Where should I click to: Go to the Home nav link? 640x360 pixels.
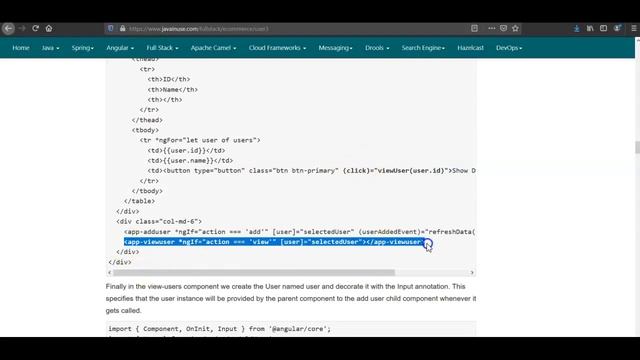21,48
